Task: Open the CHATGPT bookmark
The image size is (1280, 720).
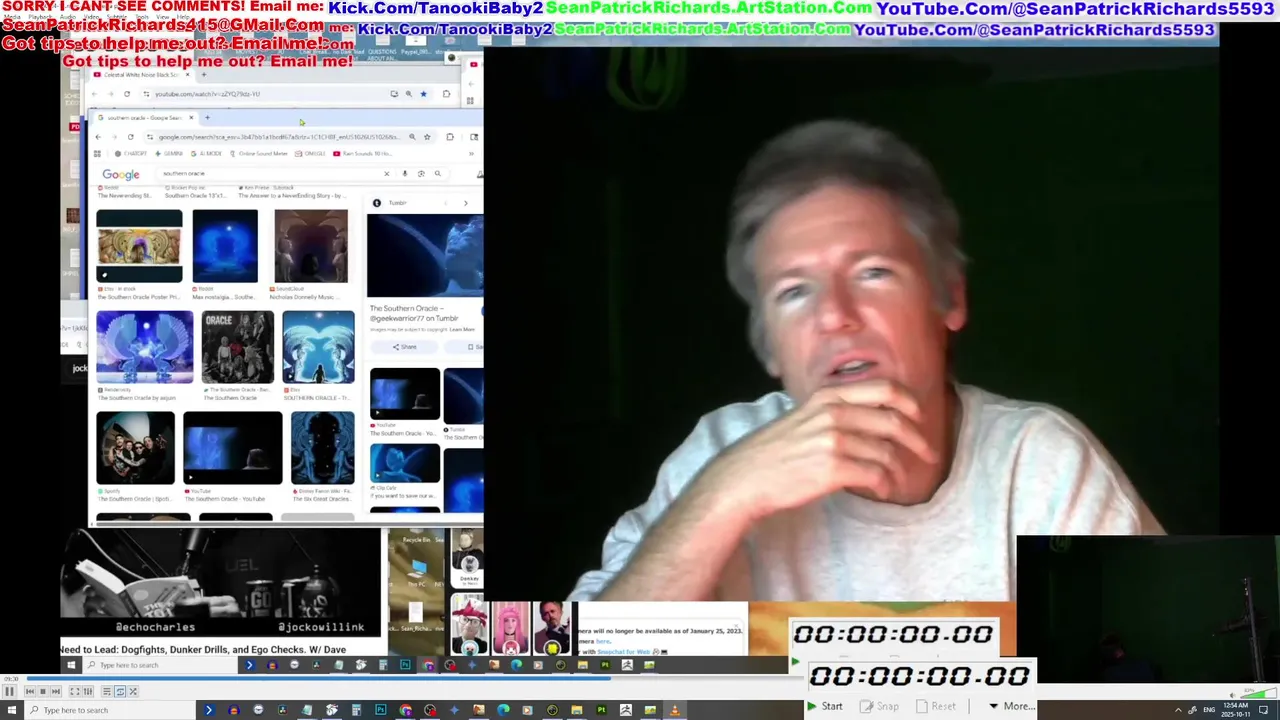Action: coord(131,154)
